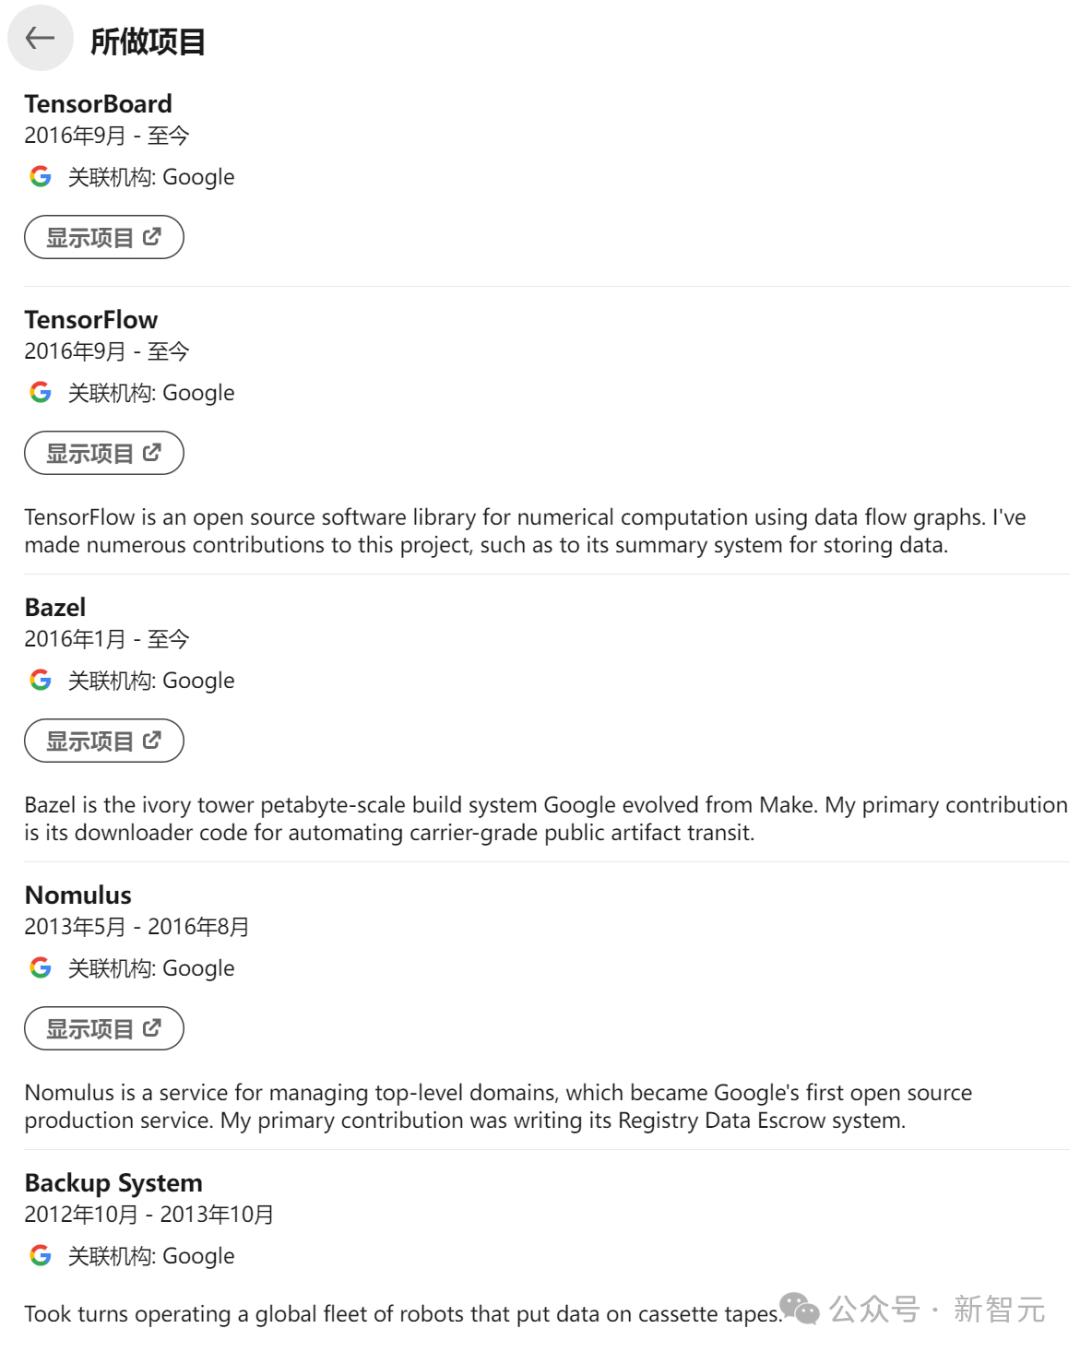Screen dimensions: 1080x1352
Task: Open the Bazel 显示项目 button
Action: [x=104, y=741]
